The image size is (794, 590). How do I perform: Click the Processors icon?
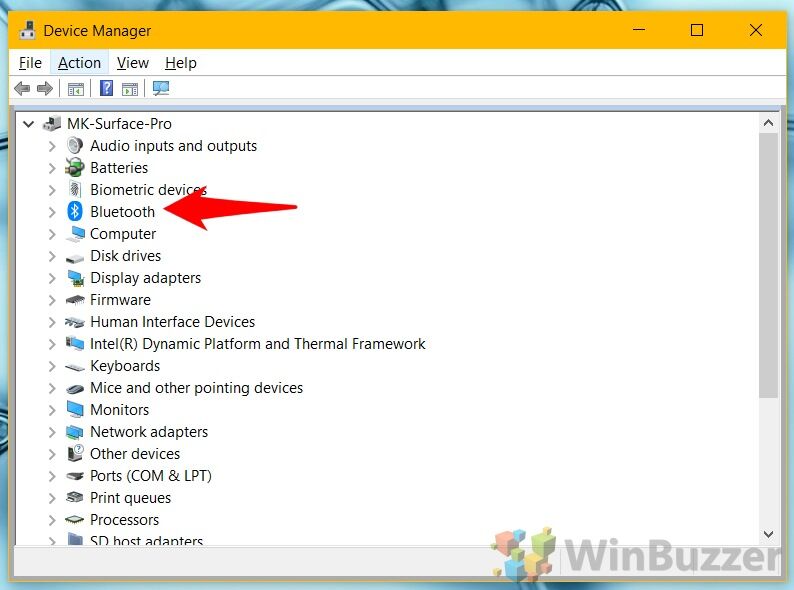click(75, 520)
